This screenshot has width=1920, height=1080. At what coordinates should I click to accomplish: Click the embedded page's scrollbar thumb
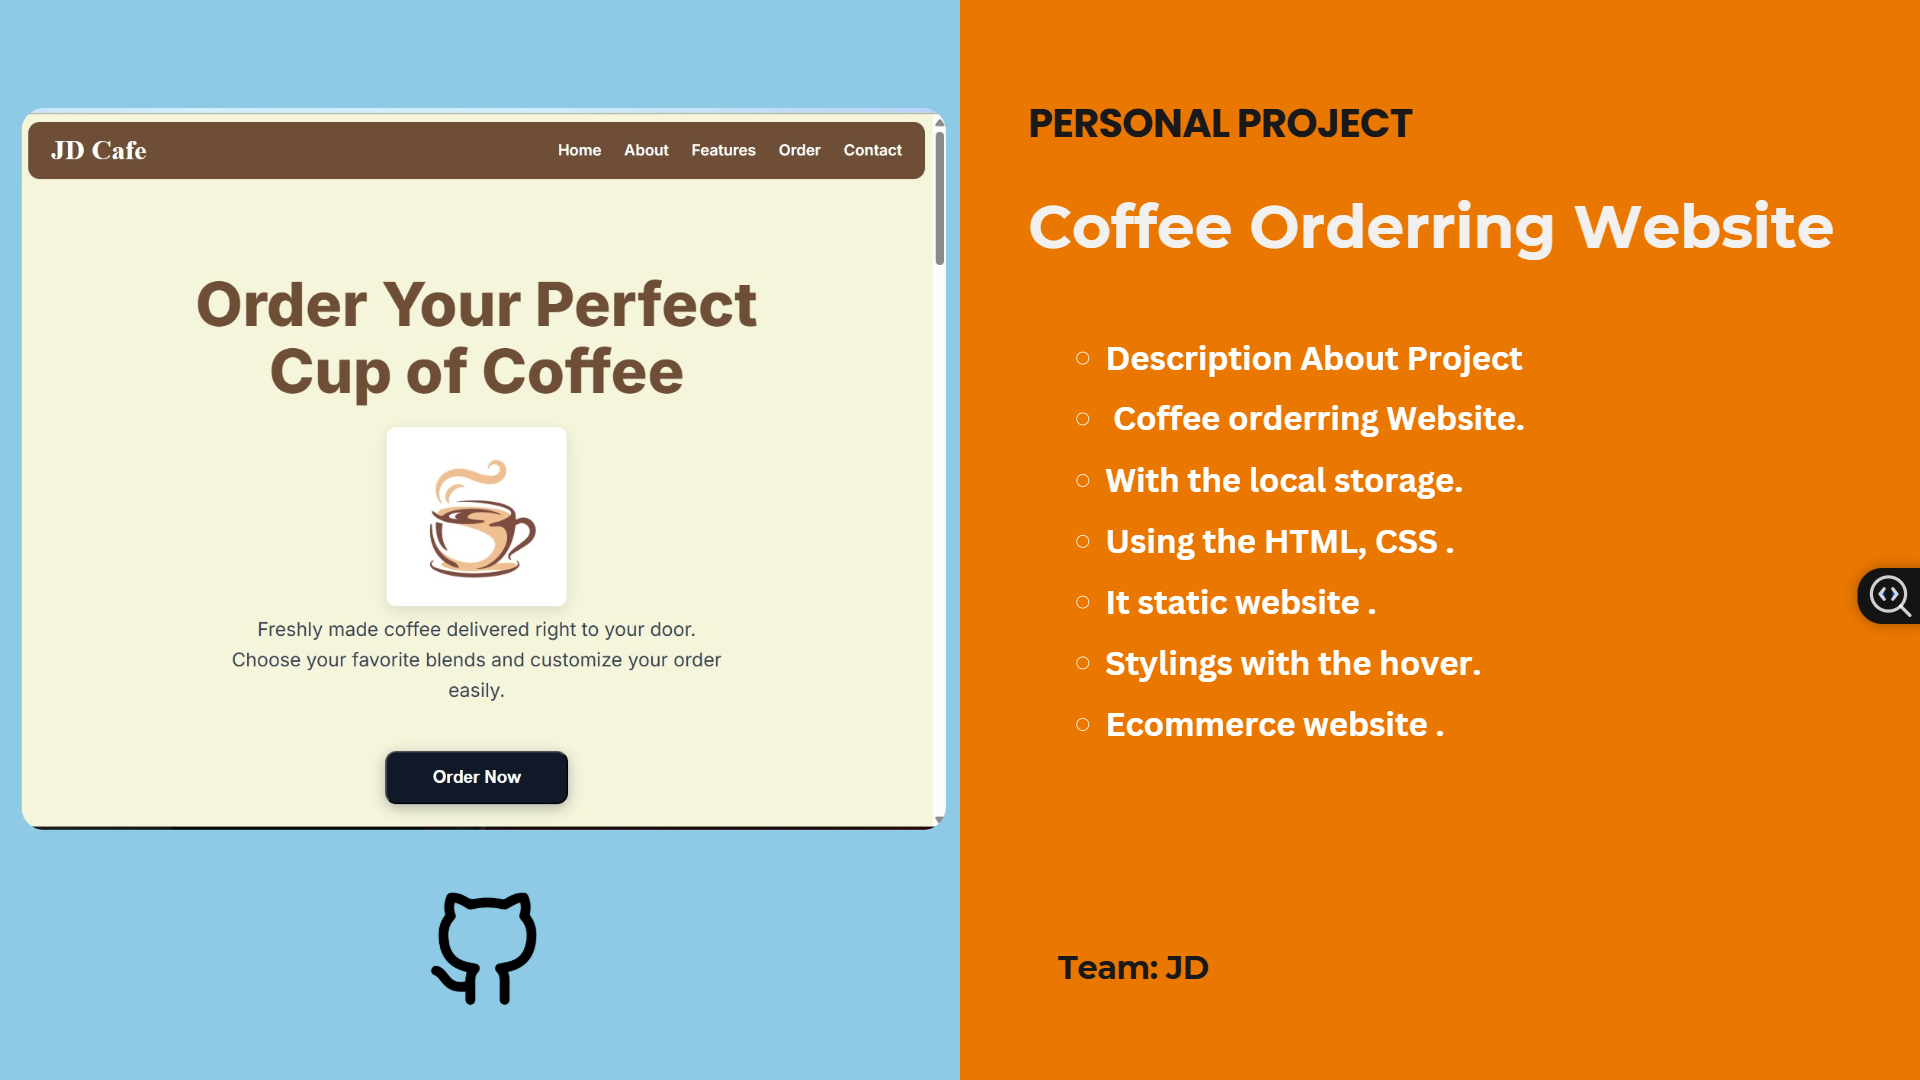(939, 198)
